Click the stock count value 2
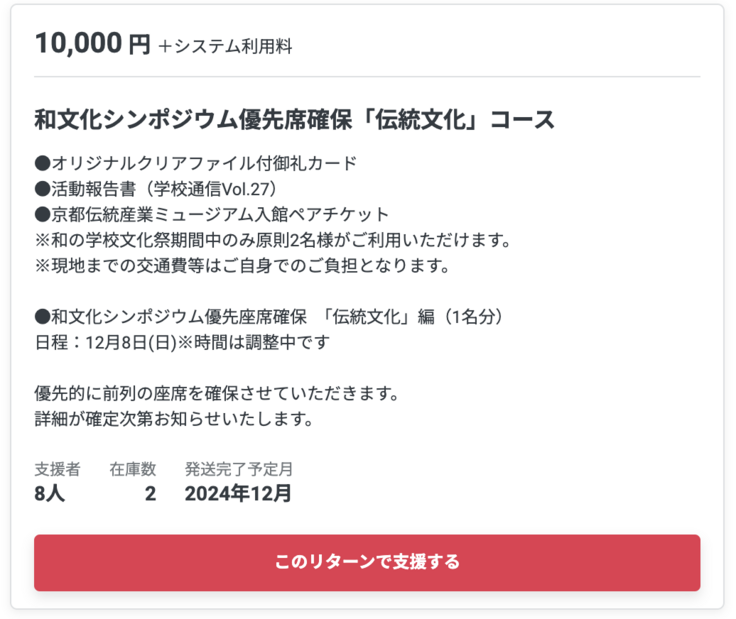The width and height of the screenshot is (736, 619). 150,493
